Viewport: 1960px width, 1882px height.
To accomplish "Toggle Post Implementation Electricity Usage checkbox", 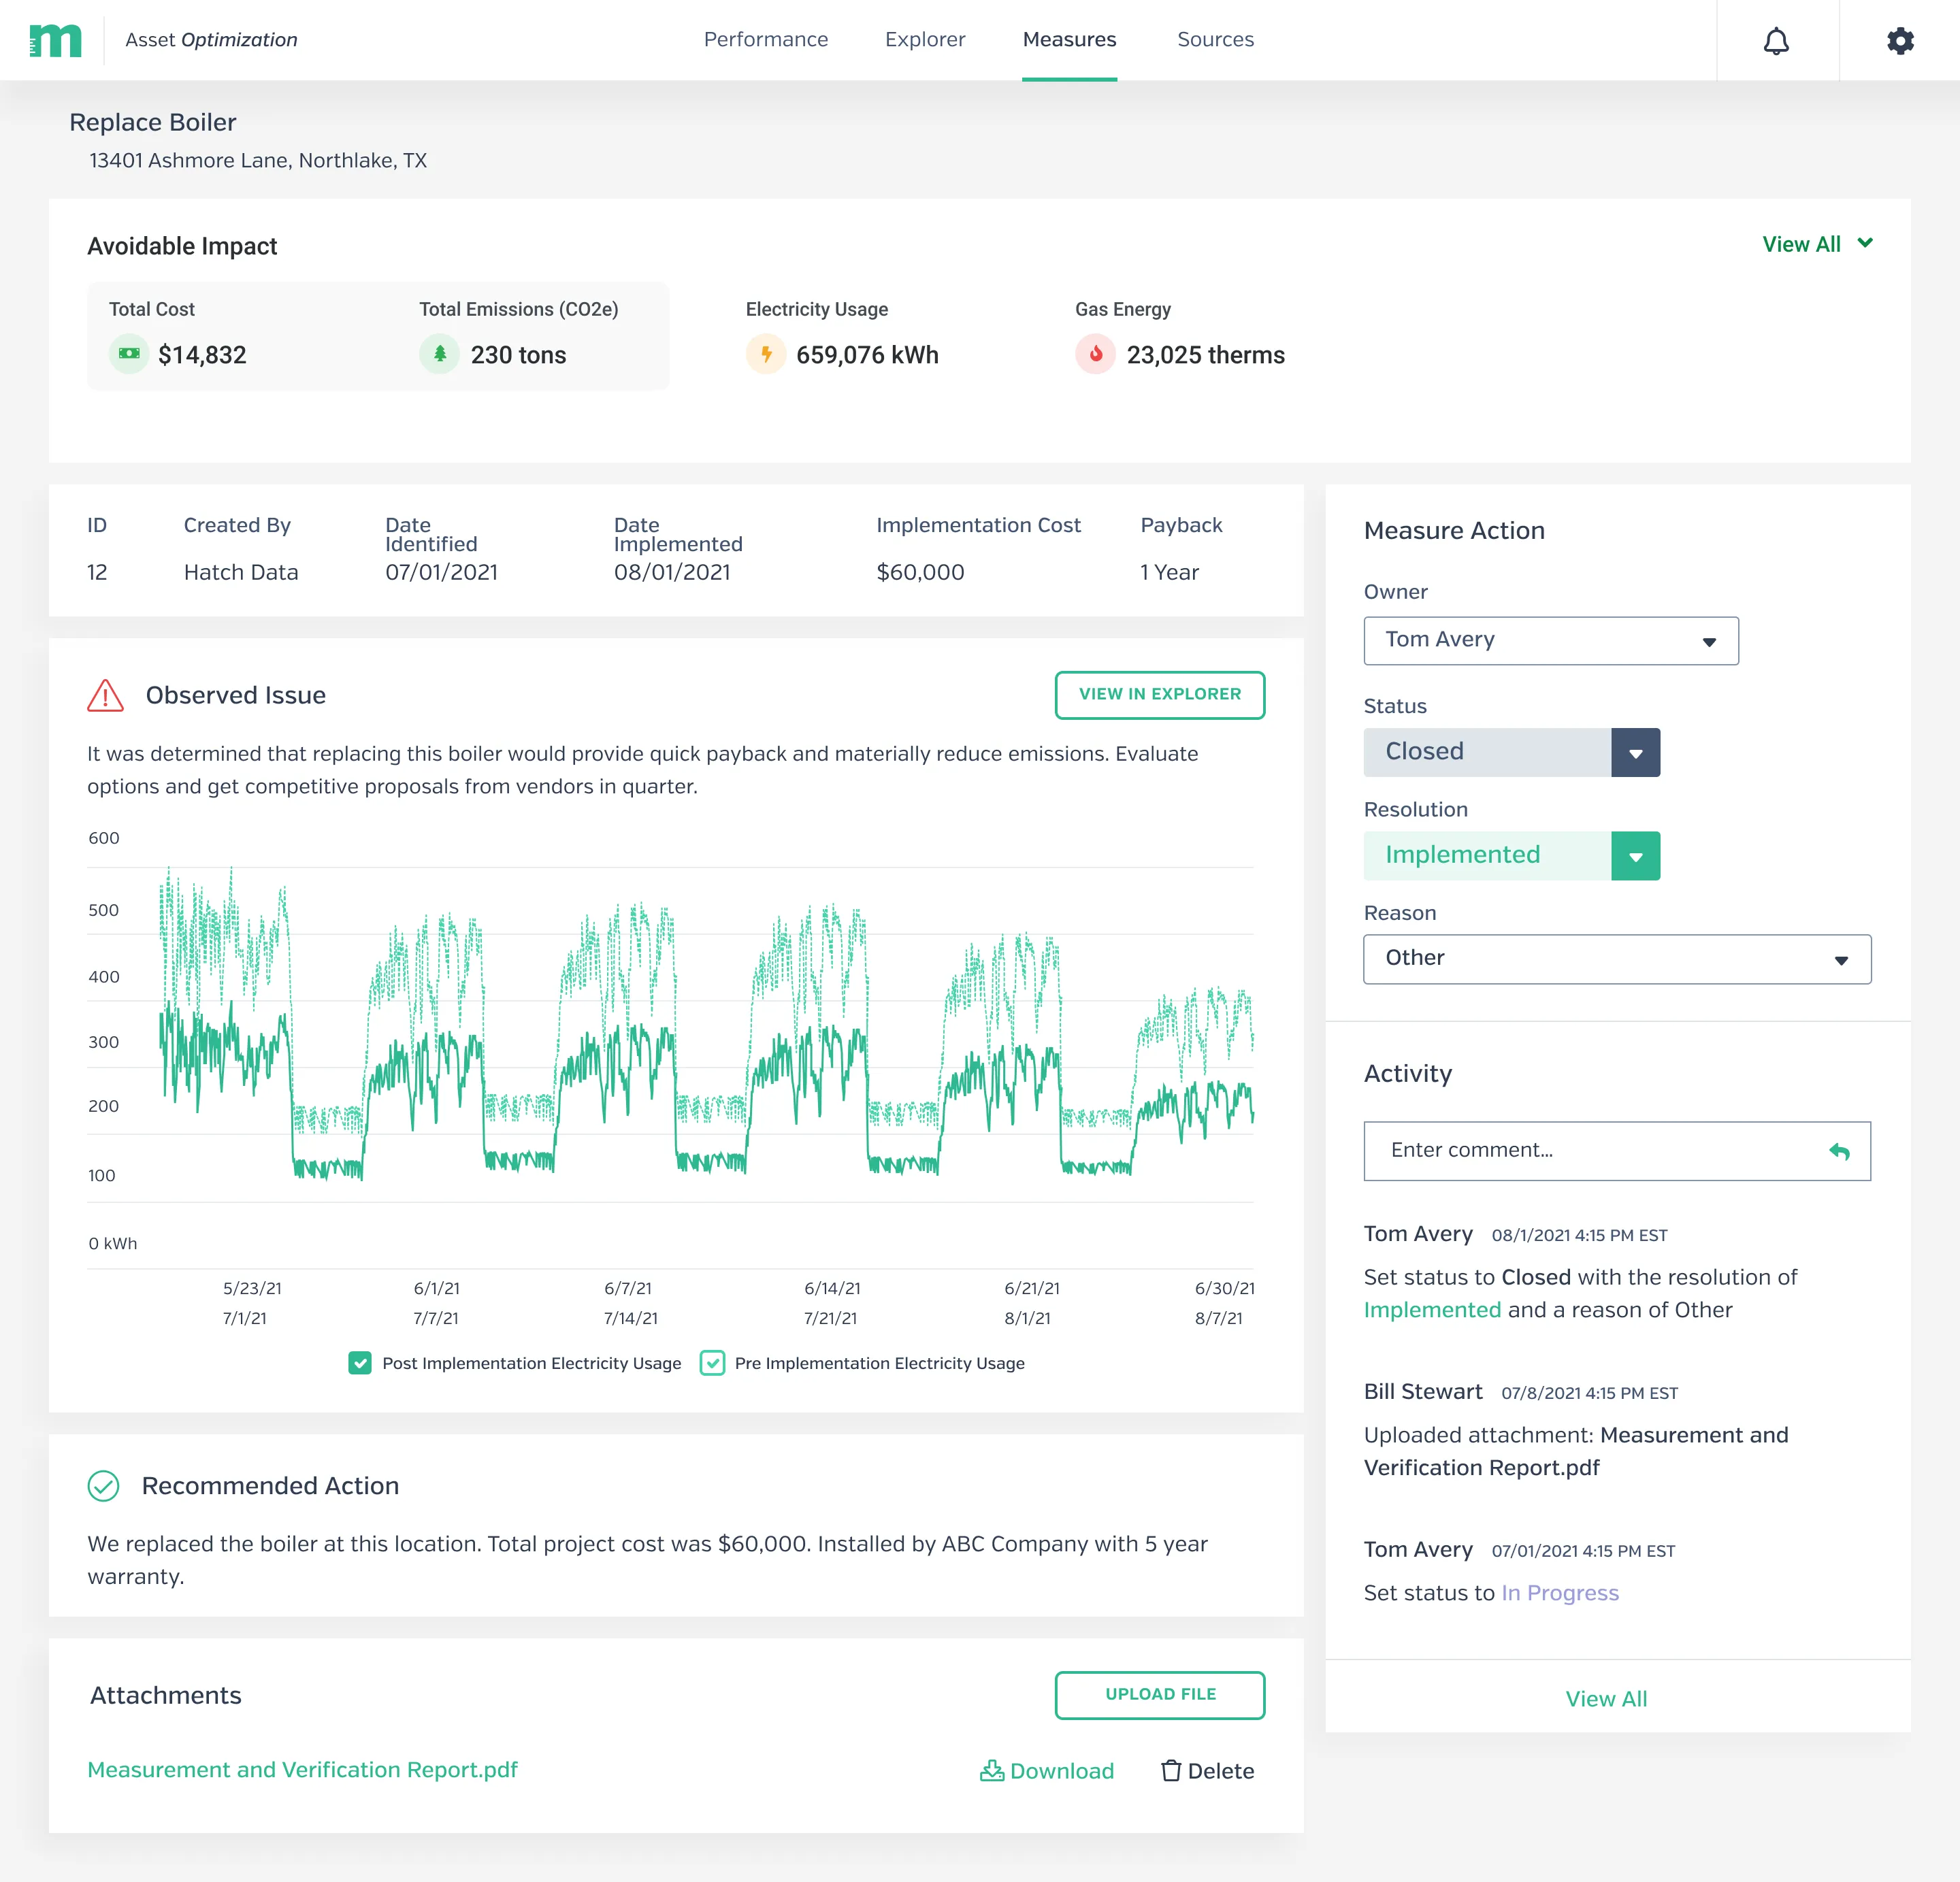I will coord(360,1363).
